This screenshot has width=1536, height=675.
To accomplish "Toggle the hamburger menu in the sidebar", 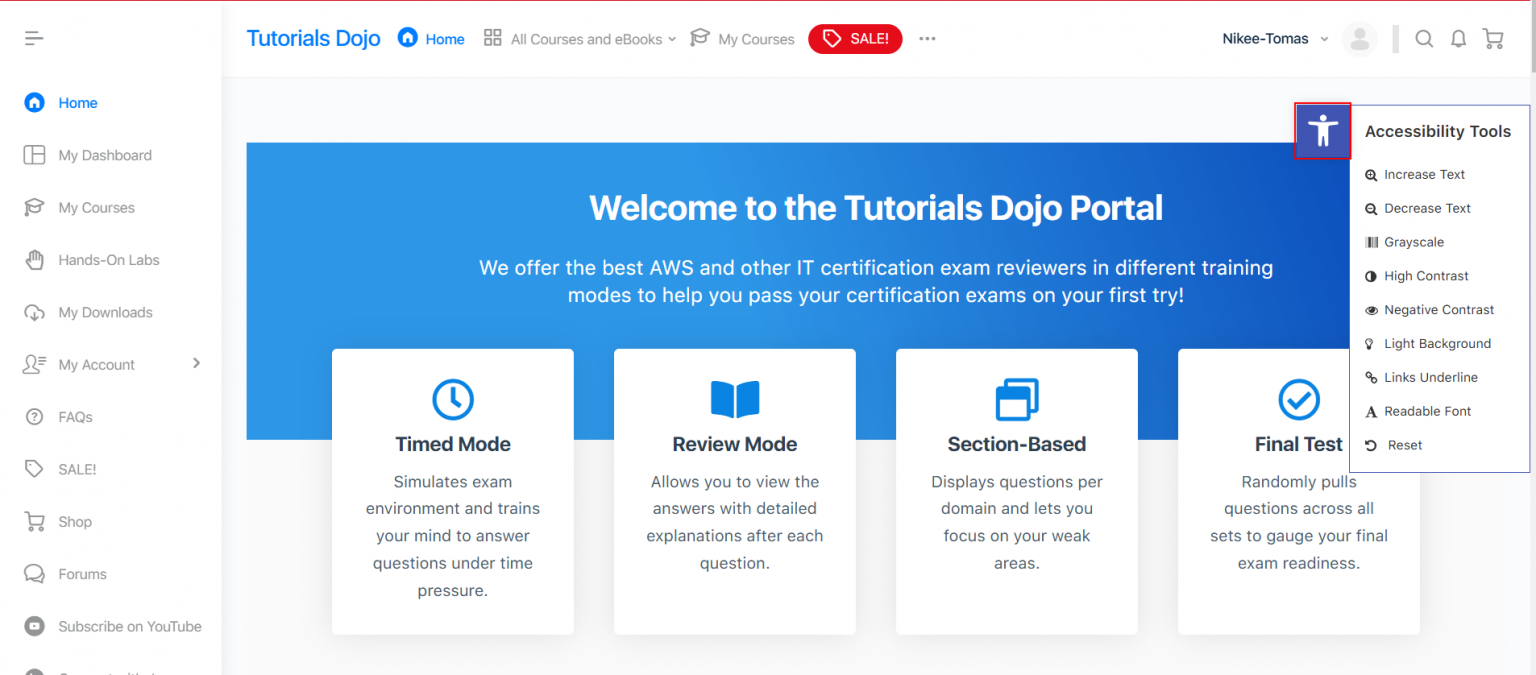I will pyautogui.click(x=33, y=37).
